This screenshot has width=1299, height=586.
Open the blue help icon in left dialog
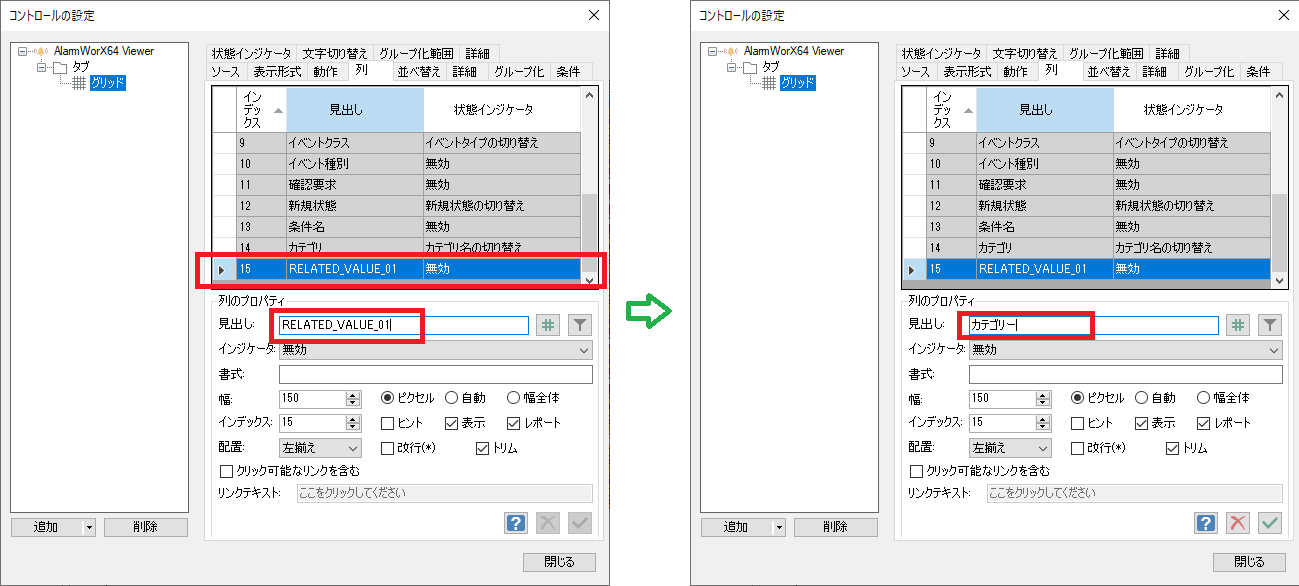pyautogui.click(x=516, y=522)
